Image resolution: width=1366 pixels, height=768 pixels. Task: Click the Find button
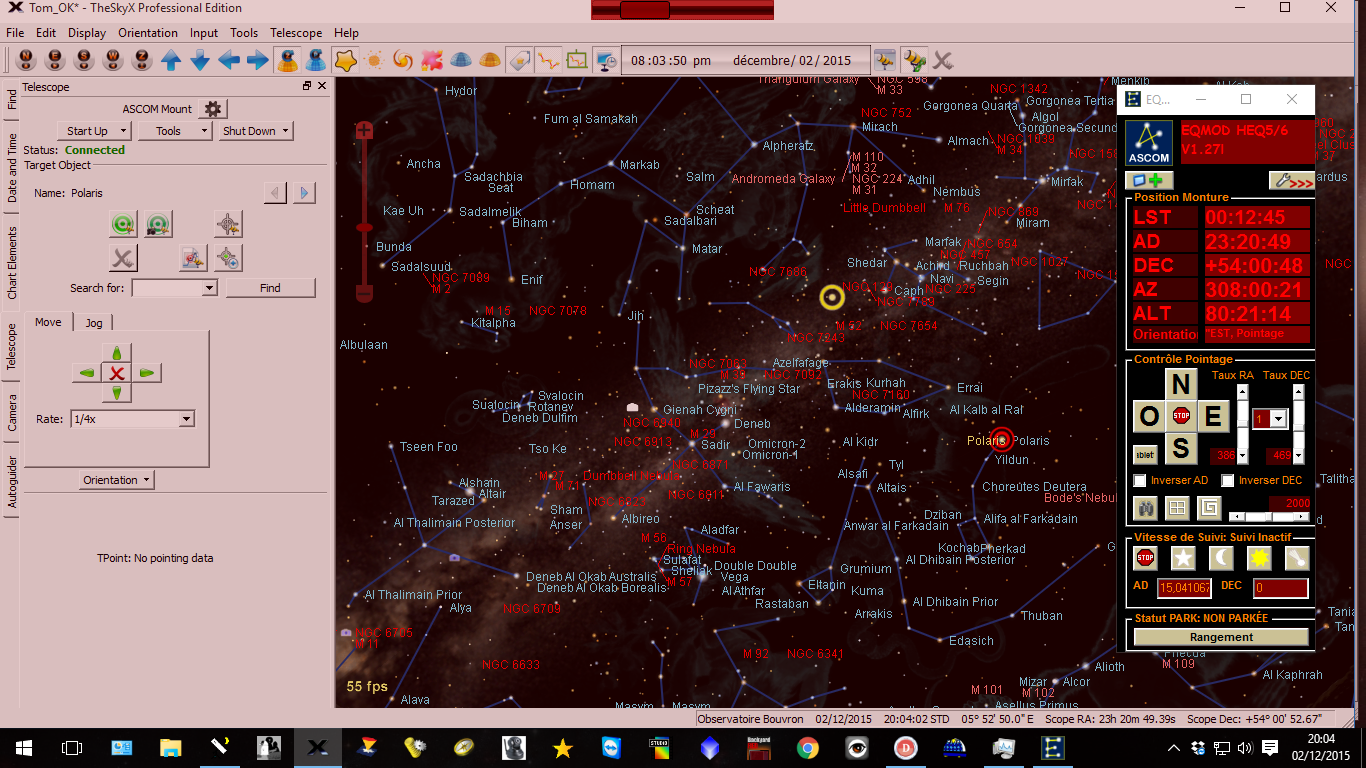tap(270, 288)
